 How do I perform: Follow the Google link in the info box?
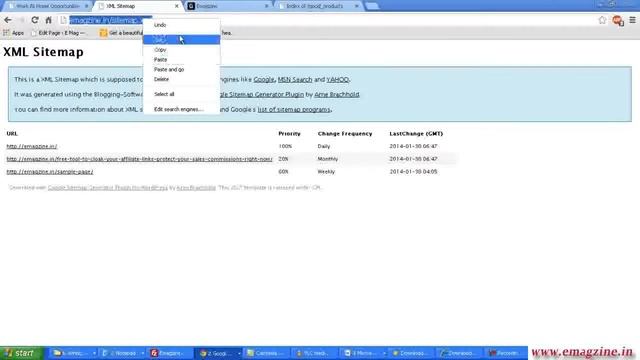264,80
